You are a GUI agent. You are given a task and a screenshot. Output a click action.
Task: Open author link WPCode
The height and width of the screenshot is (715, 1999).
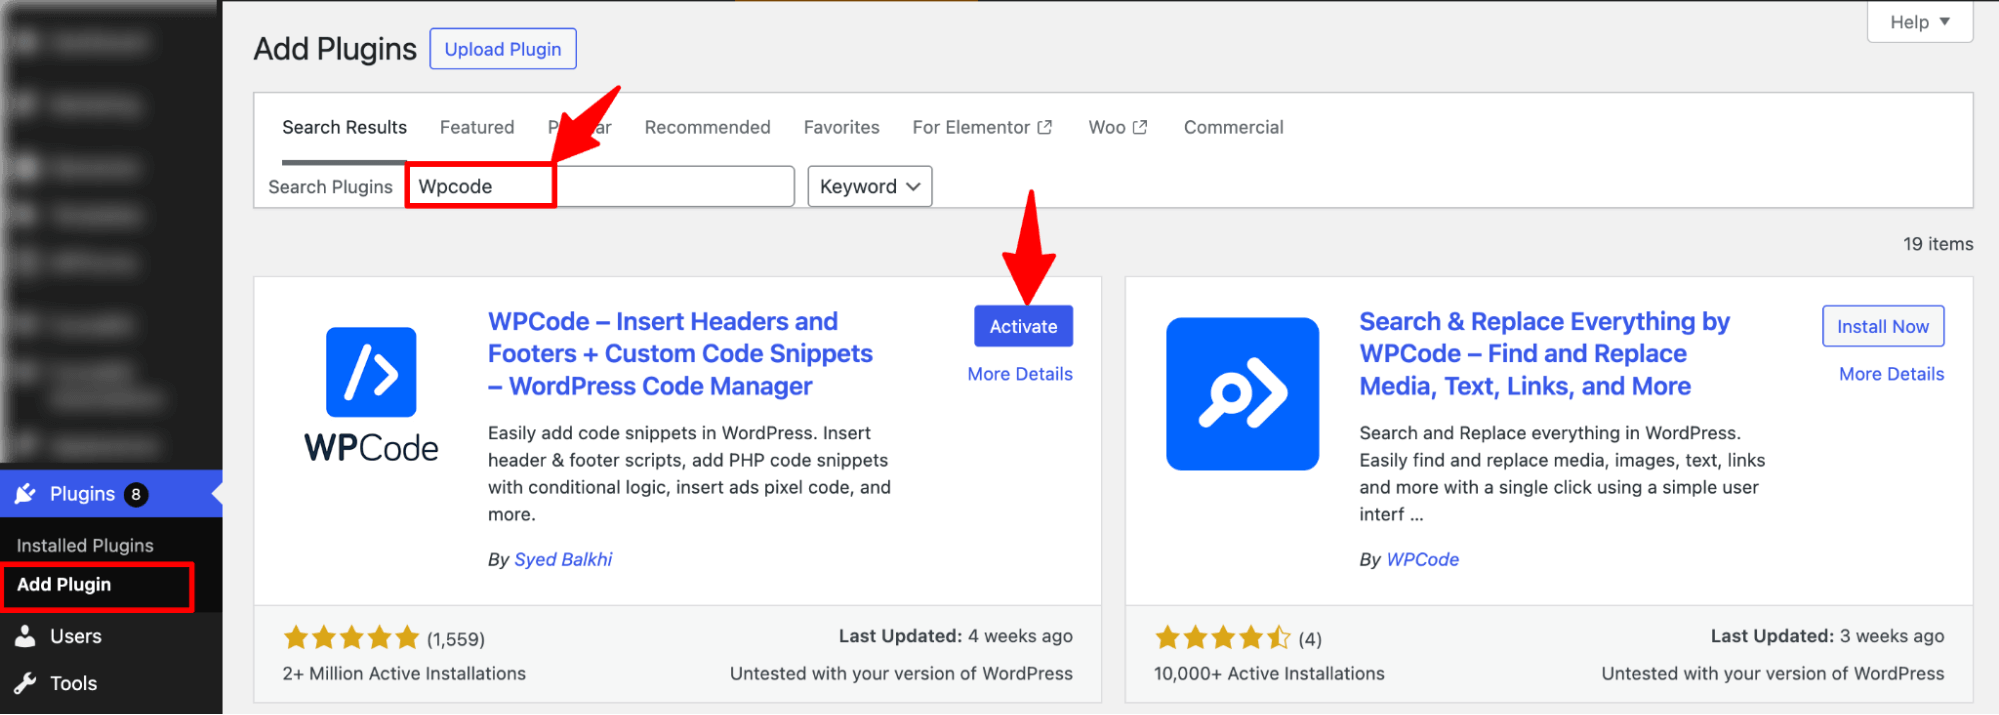click(x=1422, y=559)
